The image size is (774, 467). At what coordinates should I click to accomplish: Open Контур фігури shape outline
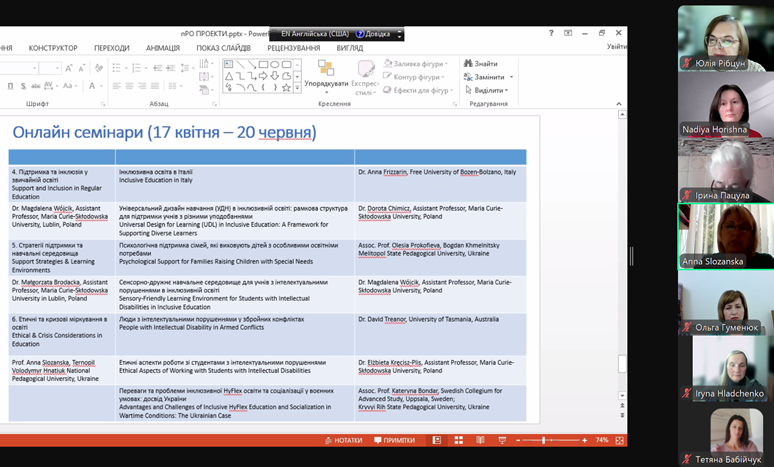pos(414,77)
